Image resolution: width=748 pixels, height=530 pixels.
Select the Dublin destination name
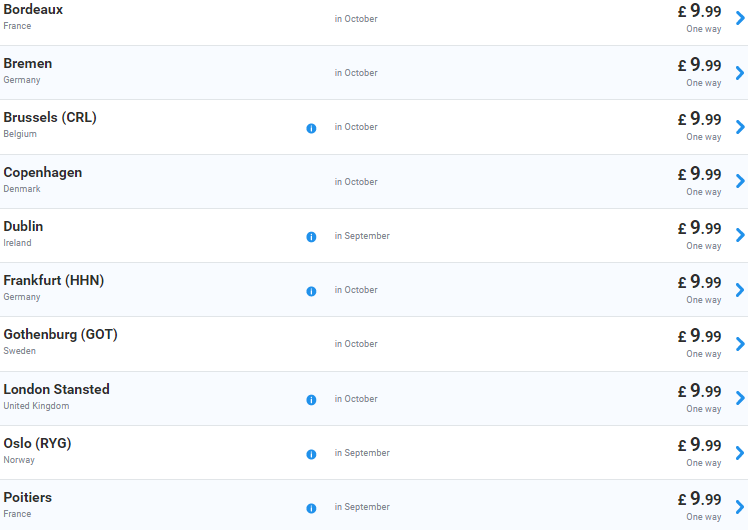[23, 226]
